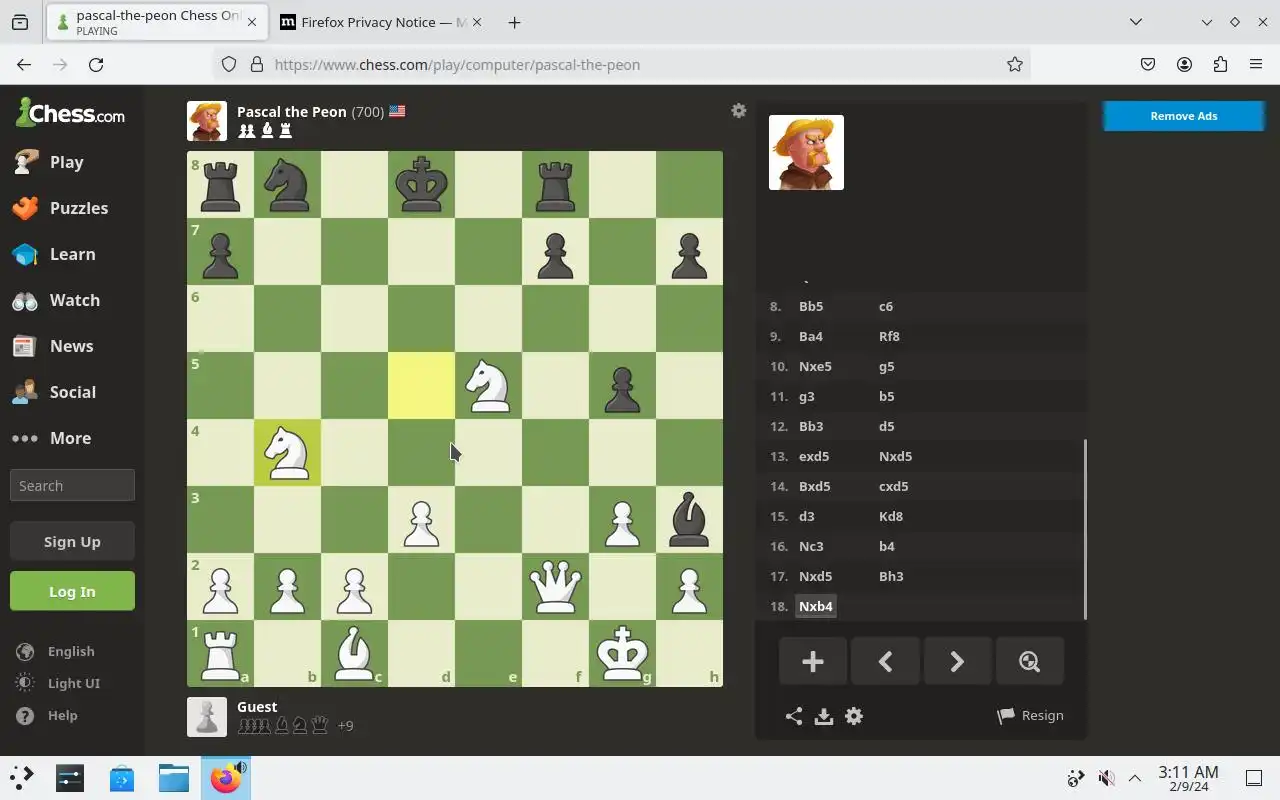Select move 15. Kd8 in move list
Viewport: 1280px width, 800px height.
click(891, 516)
